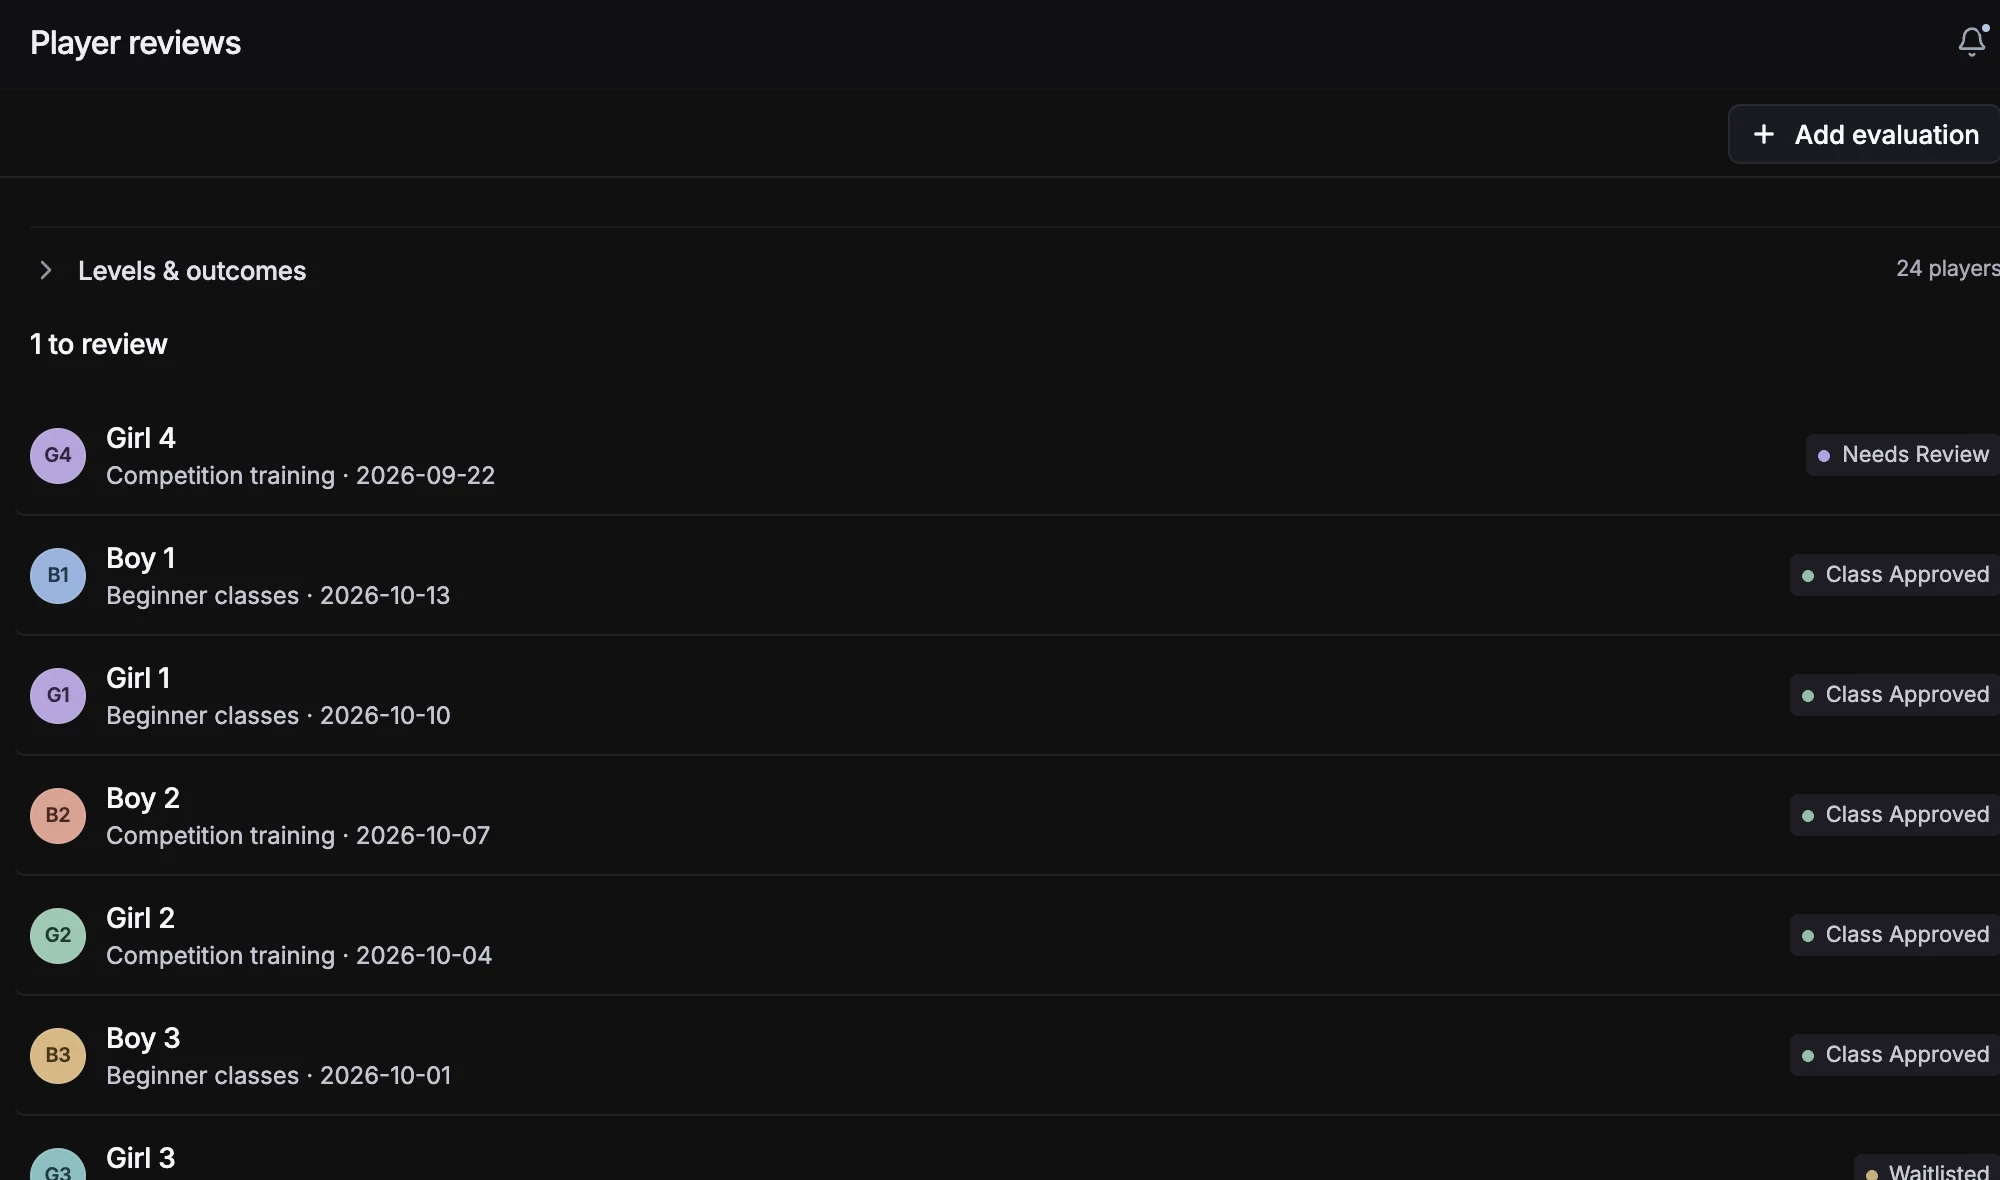Expand the Levels & outcomes chevron
Screen dimensions: 2000x1180
45,270
